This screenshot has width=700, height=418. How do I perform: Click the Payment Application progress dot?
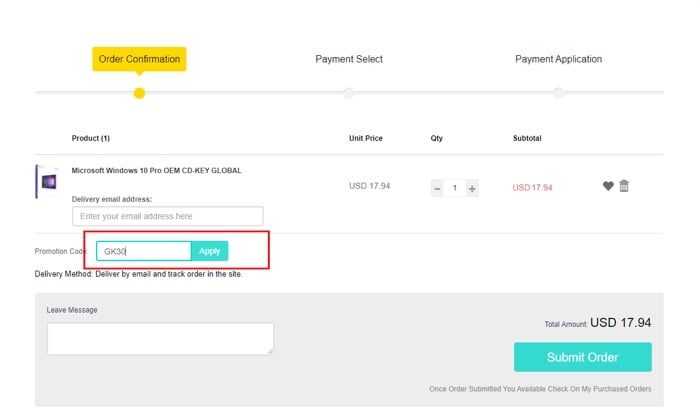(x=558, y=93)
